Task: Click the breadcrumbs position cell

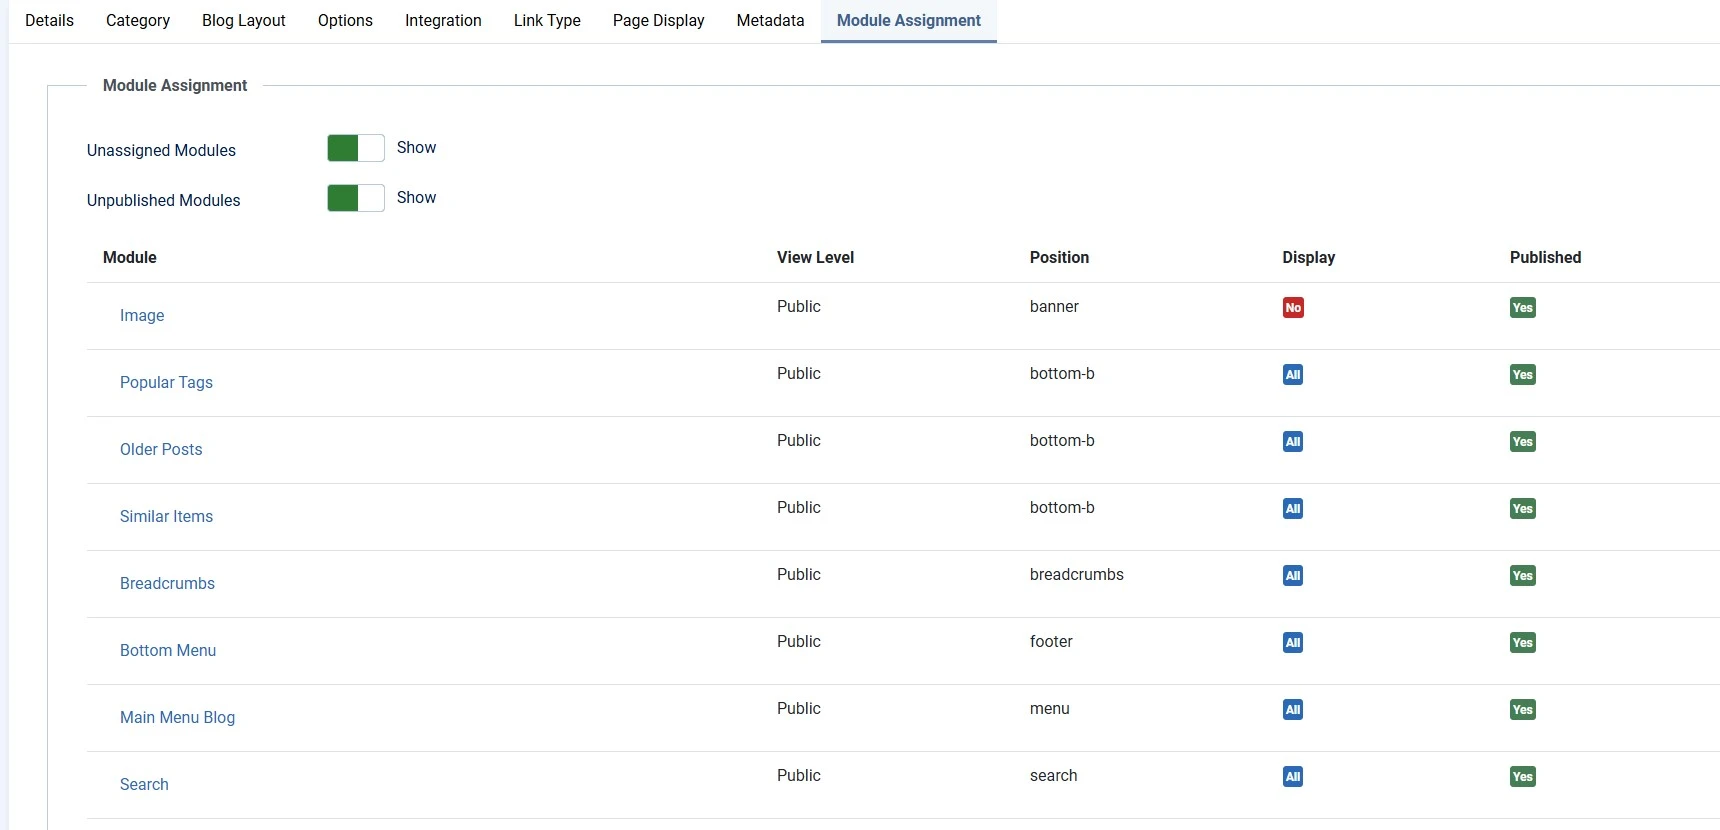Action: (1077, 575)
